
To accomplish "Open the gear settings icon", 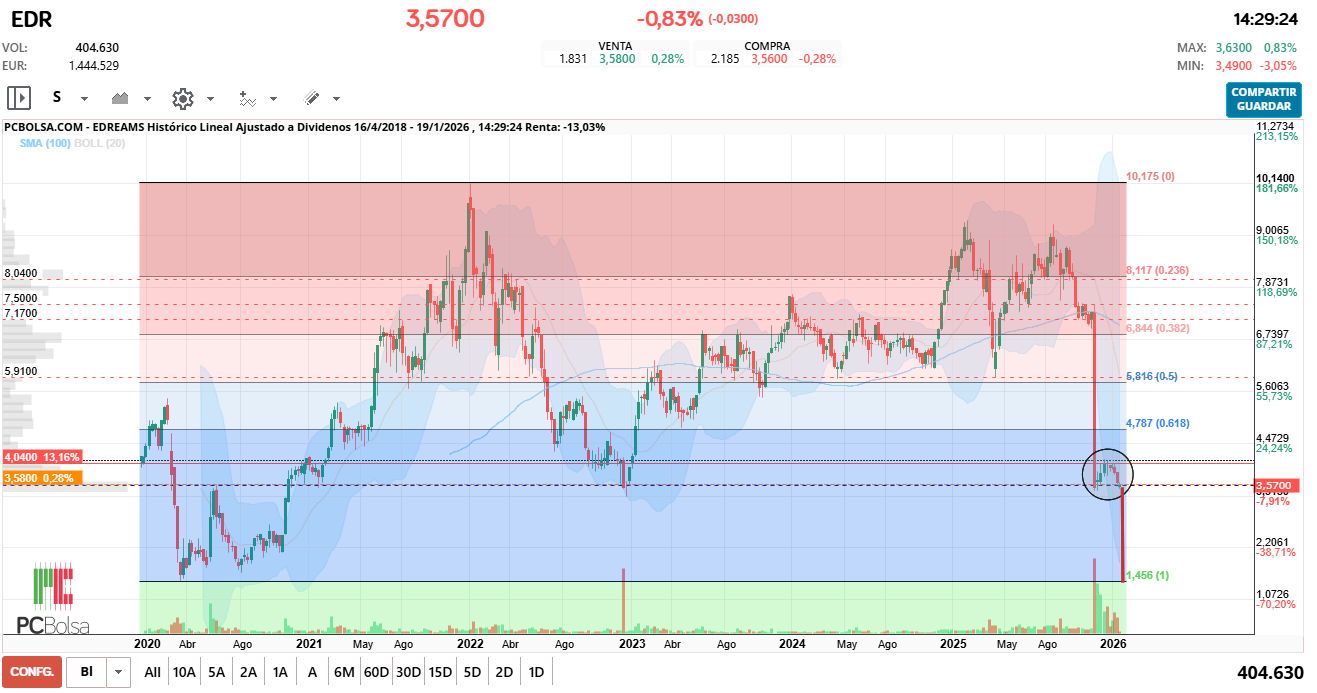I will coord(182,98).
